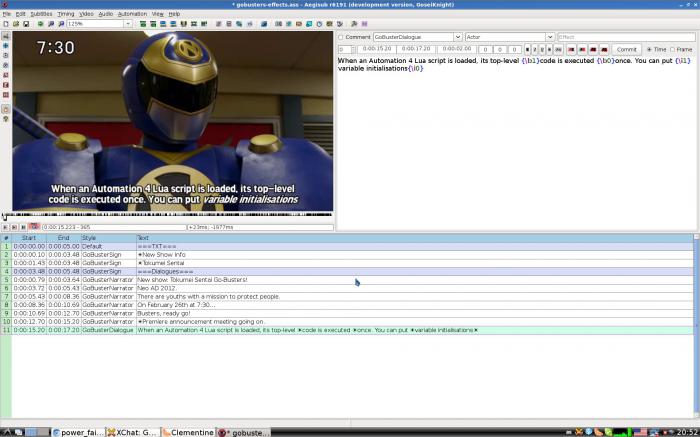Image resolution: width=700 pixels, height=437 pixels.
Task: Open the Properties toolbar icon
Action: [x=229, y=24]
